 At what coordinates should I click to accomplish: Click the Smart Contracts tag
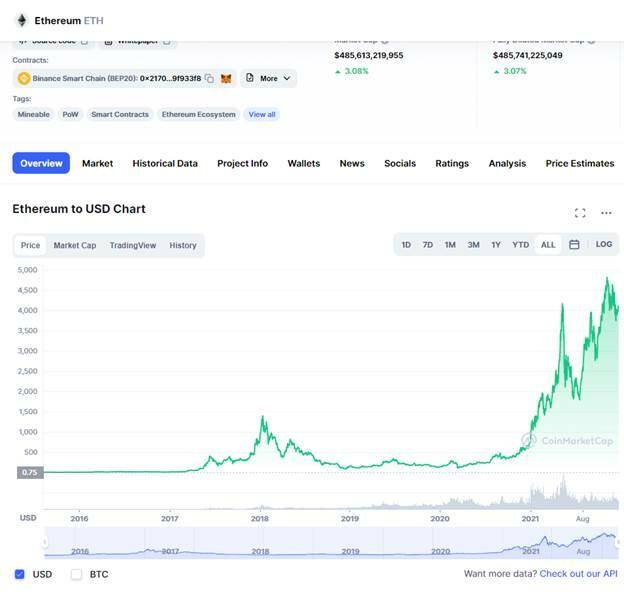(120, 115)
